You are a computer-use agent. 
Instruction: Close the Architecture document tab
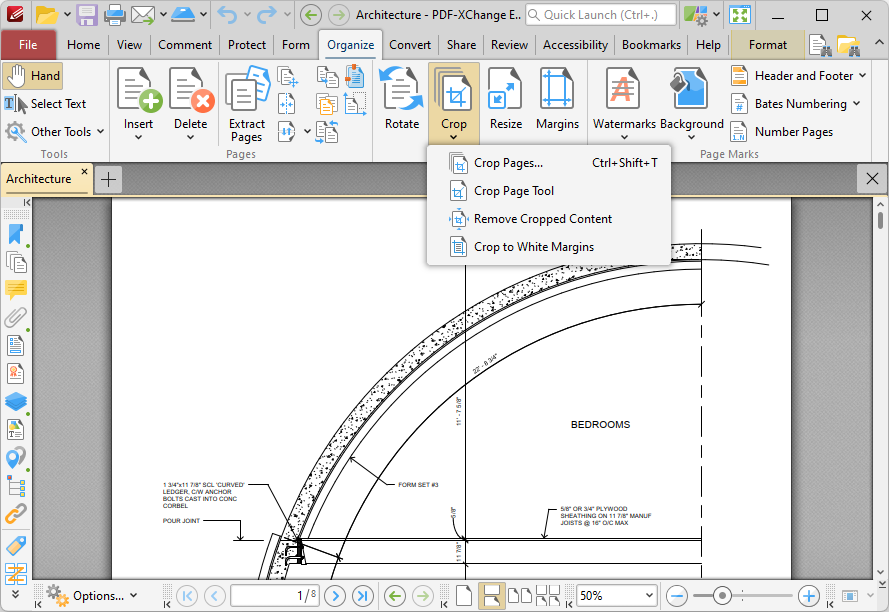(84, 171)
